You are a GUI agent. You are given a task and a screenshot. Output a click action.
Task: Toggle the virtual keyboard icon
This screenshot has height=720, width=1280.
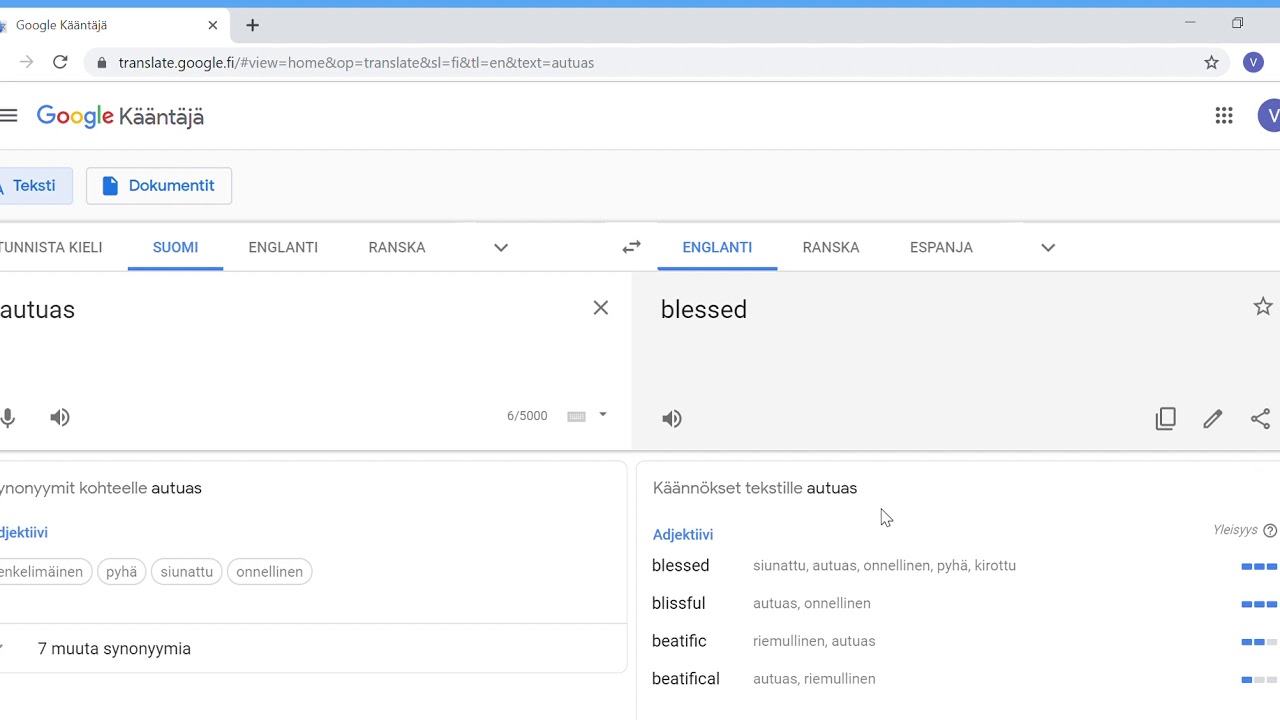coord(576,416)
